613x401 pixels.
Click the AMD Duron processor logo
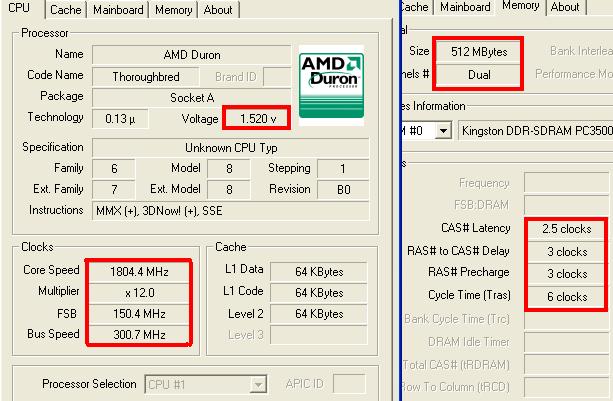(332, 85)
